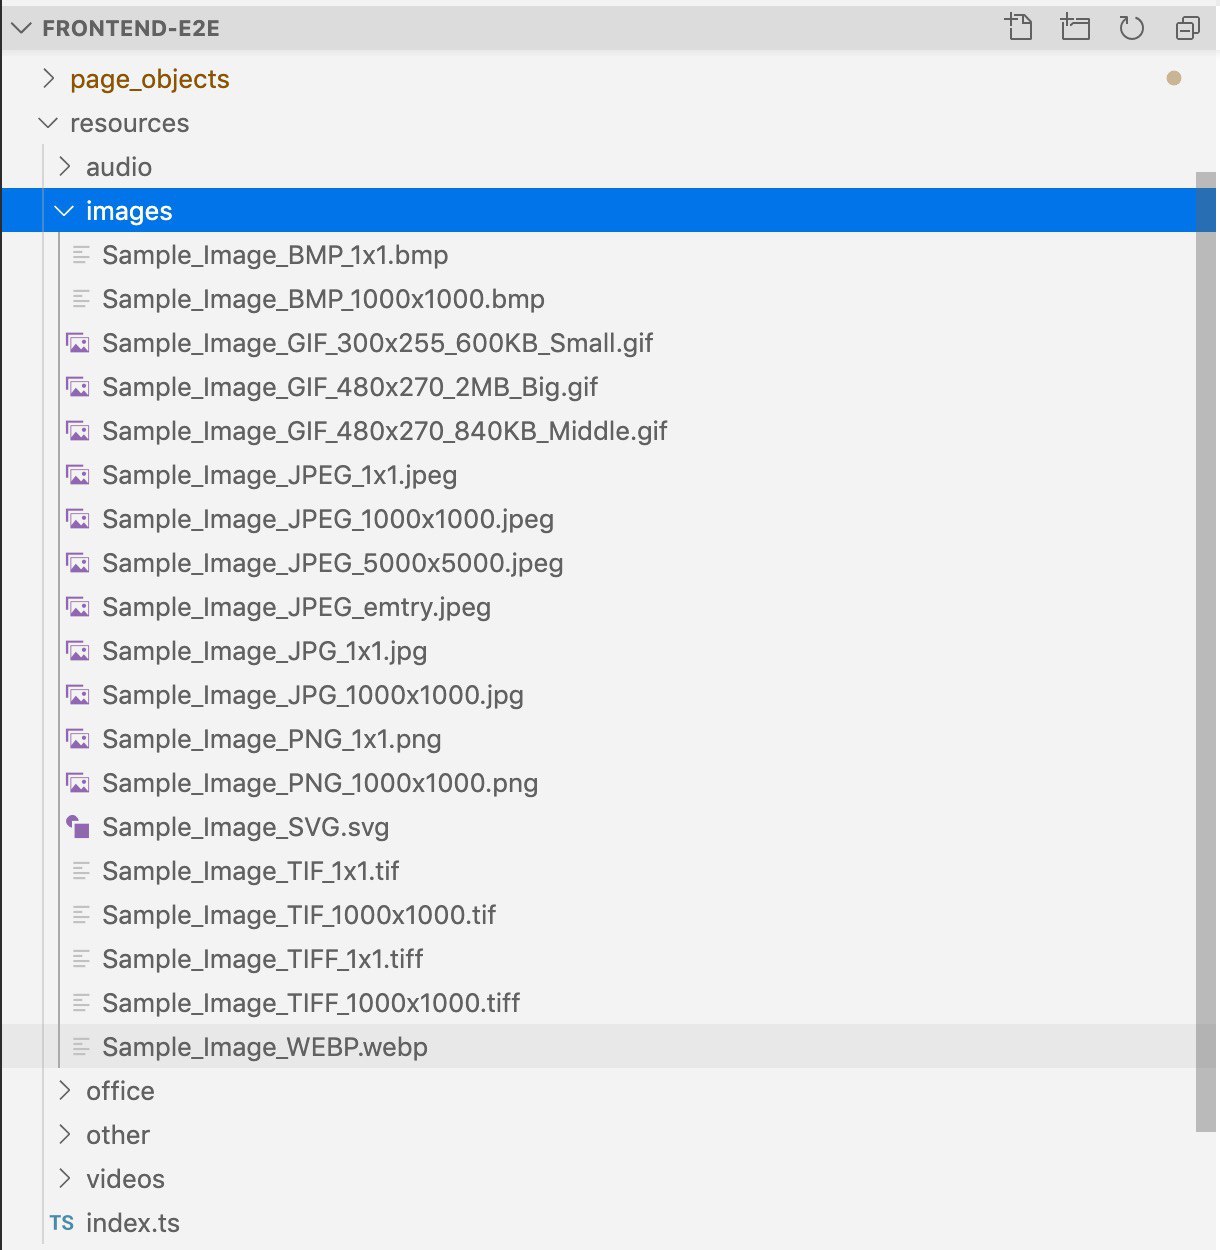Image resolution: width=1220 pixels, height=1250 pixels.
Task: Refresh the explorer tree
Action: point(1131,27)
